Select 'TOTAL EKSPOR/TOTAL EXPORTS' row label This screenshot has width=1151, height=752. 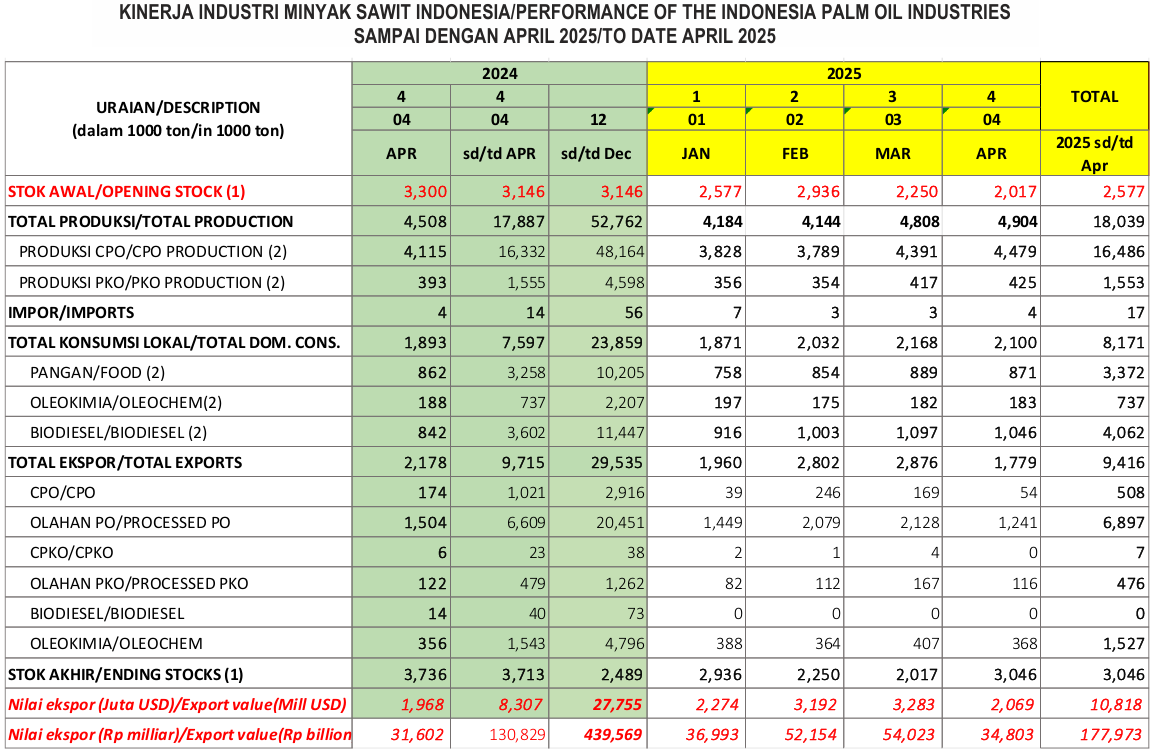pos(125,463)
